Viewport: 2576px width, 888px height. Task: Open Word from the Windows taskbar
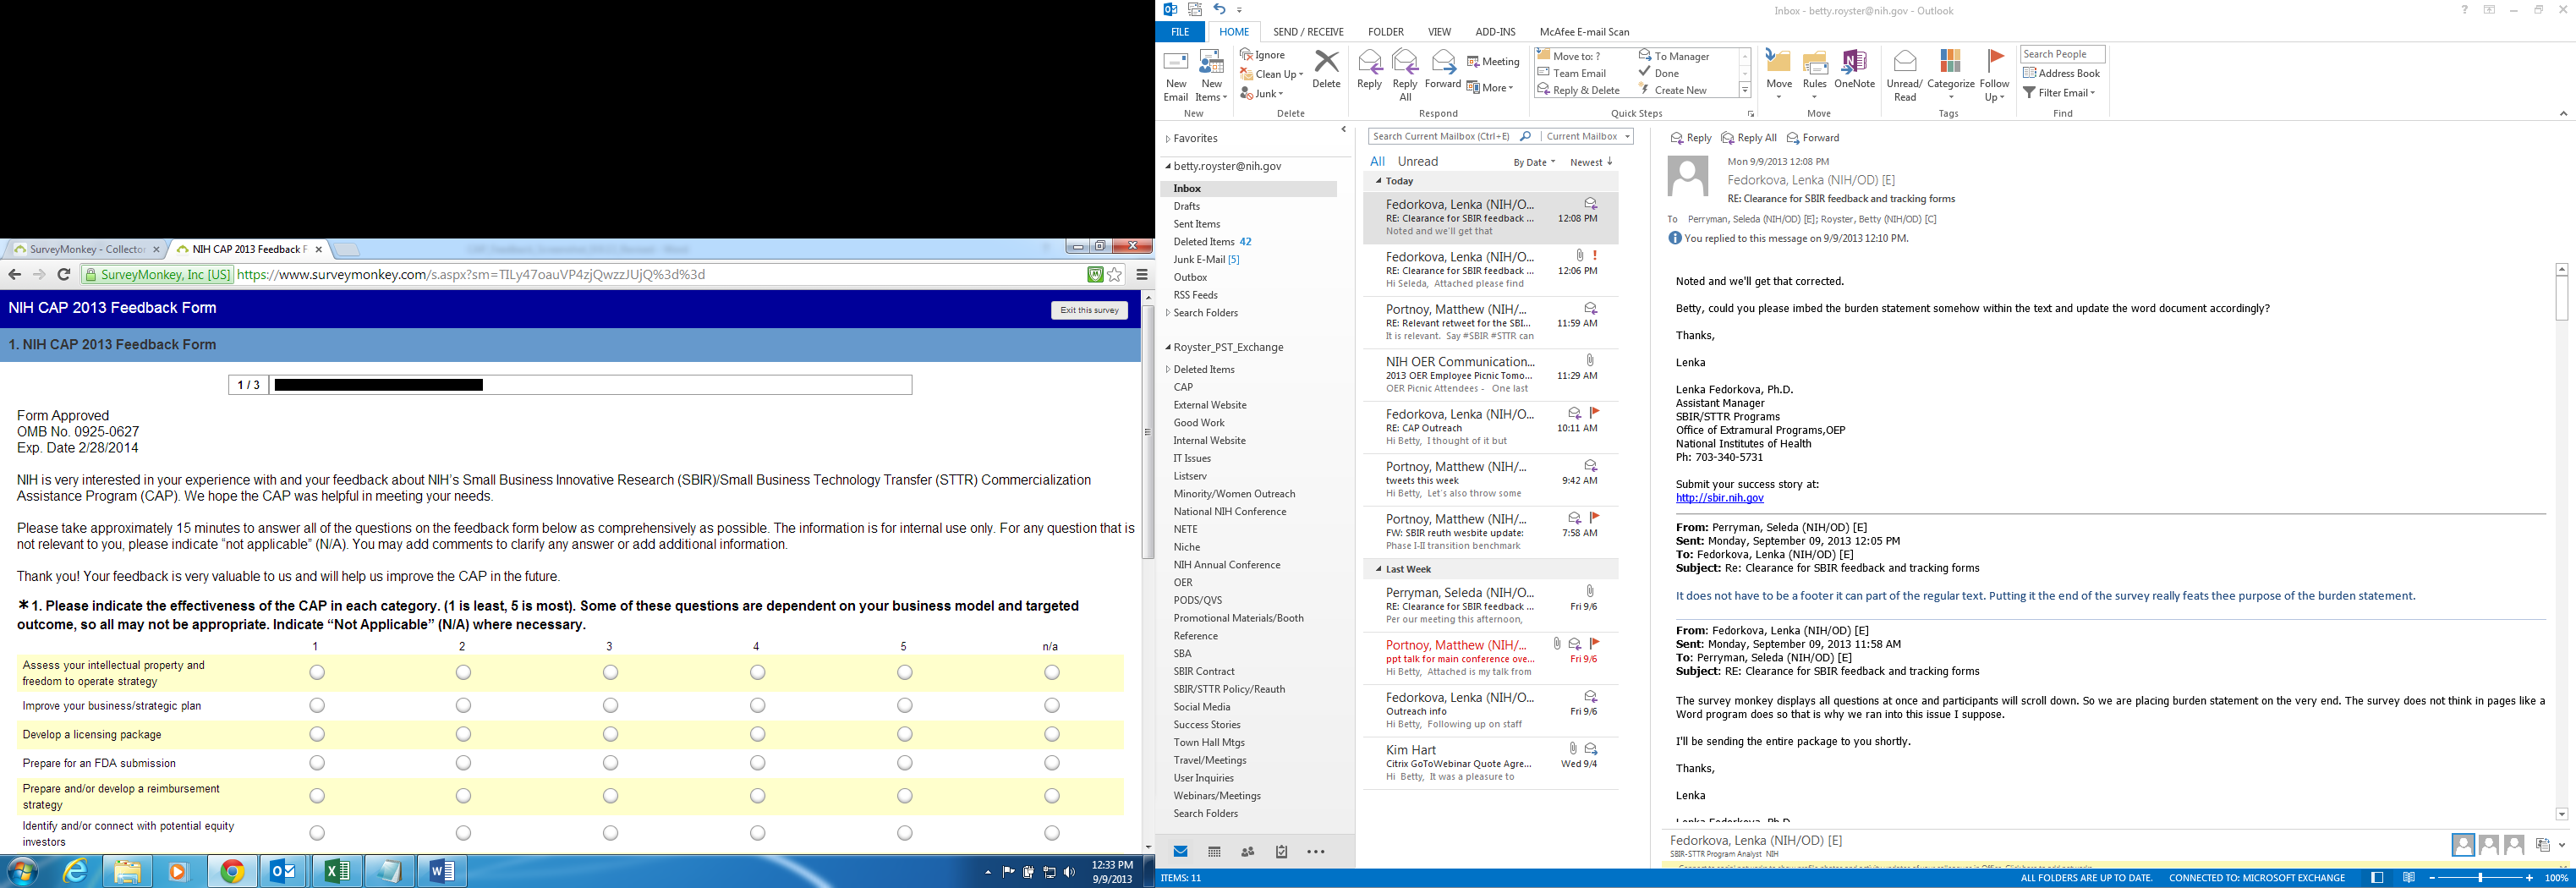[442, 871]
